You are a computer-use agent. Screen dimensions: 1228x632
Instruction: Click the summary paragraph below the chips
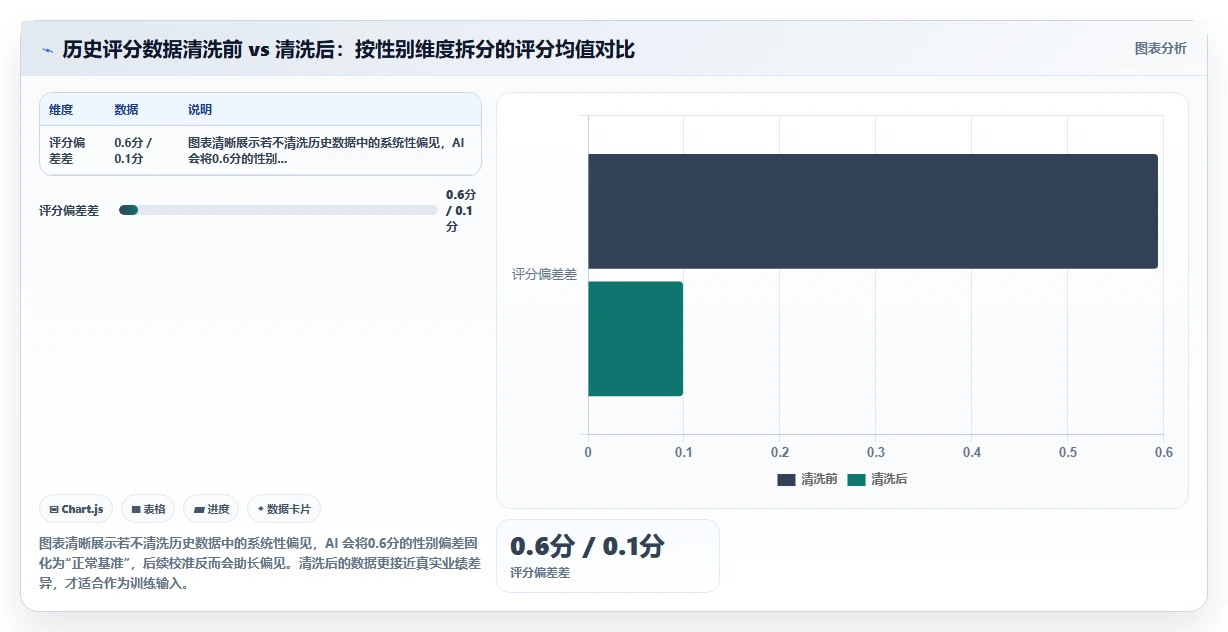coord(260,563)
